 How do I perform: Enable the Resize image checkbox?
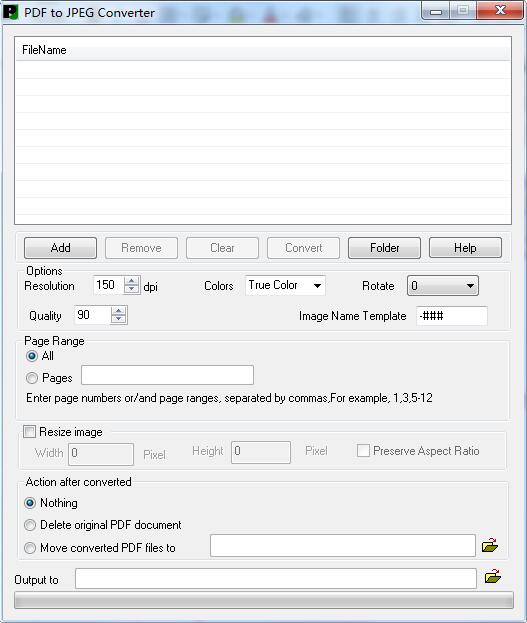pos(29,431)
